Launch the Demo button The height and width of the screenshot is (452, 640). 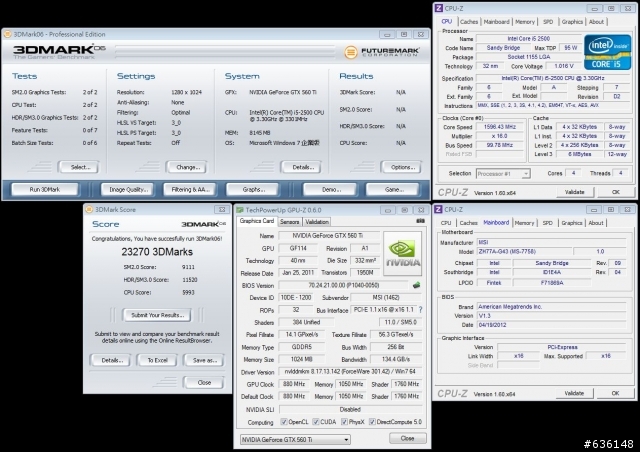(331, 189)
